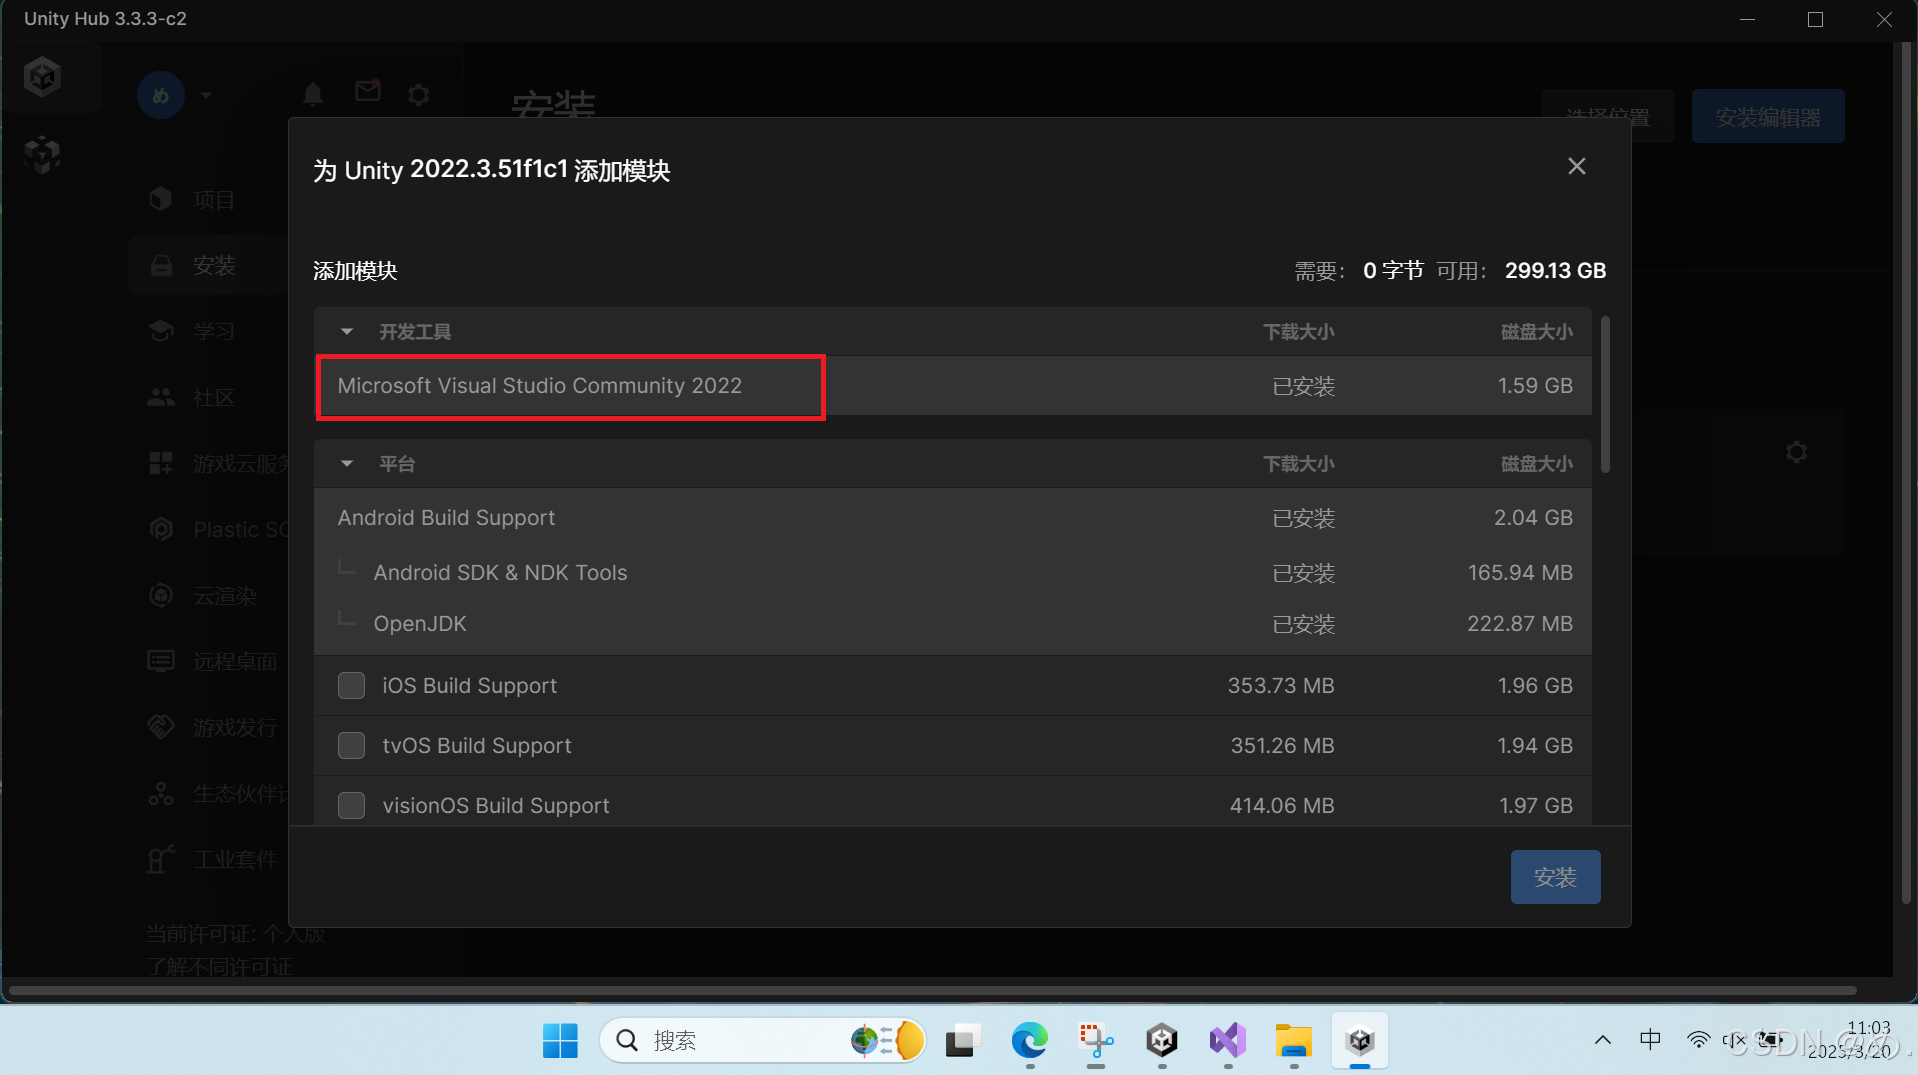This screenshot has width=1918, height=1075.
Task: Open the 远程桌面 sidebar tab
Action: pos(235,661)
